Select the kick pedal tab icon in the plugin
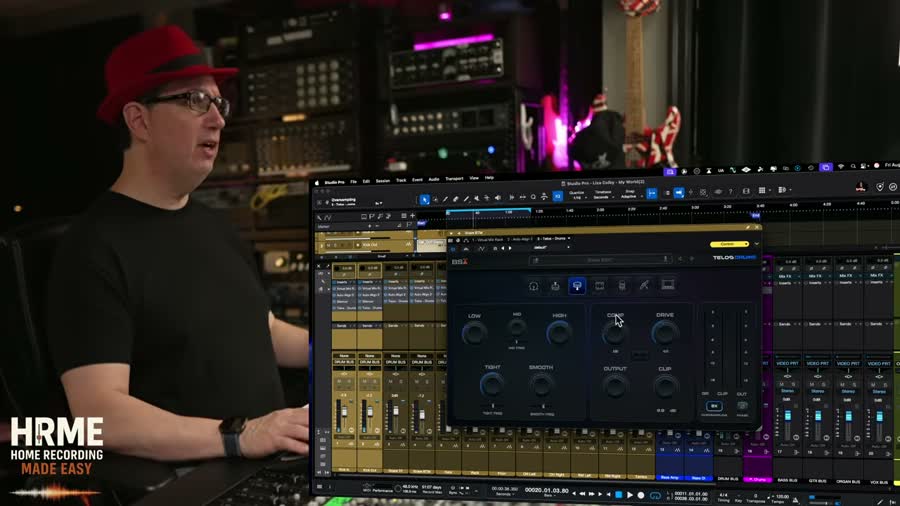This screenshot has height=506, width=900. (555, 286)
